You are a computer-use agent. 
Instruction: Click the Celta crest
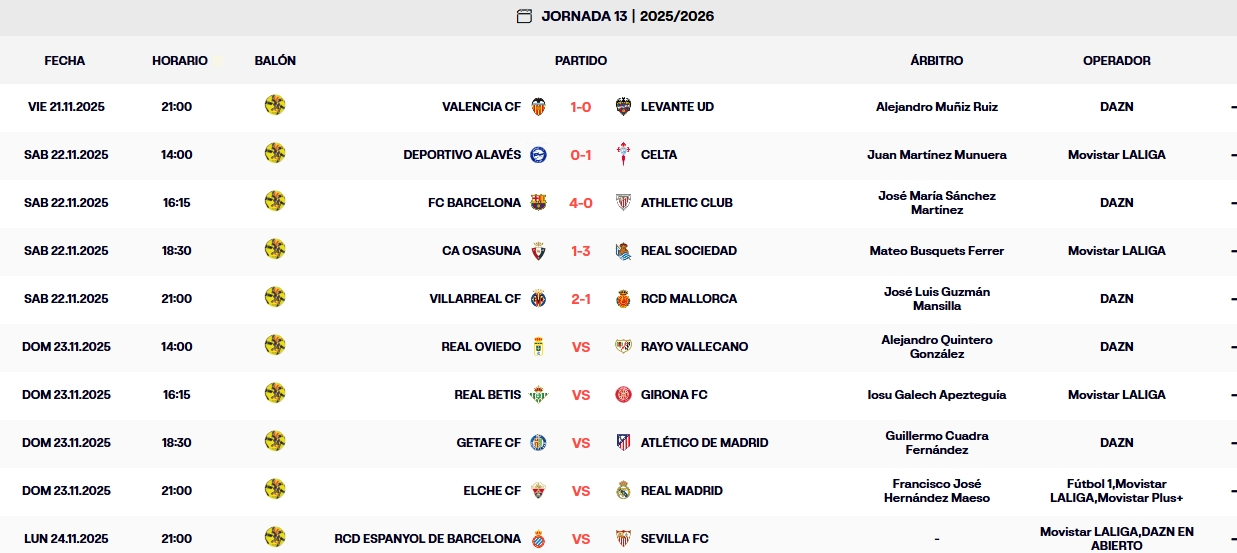click(x=623, y=155)
